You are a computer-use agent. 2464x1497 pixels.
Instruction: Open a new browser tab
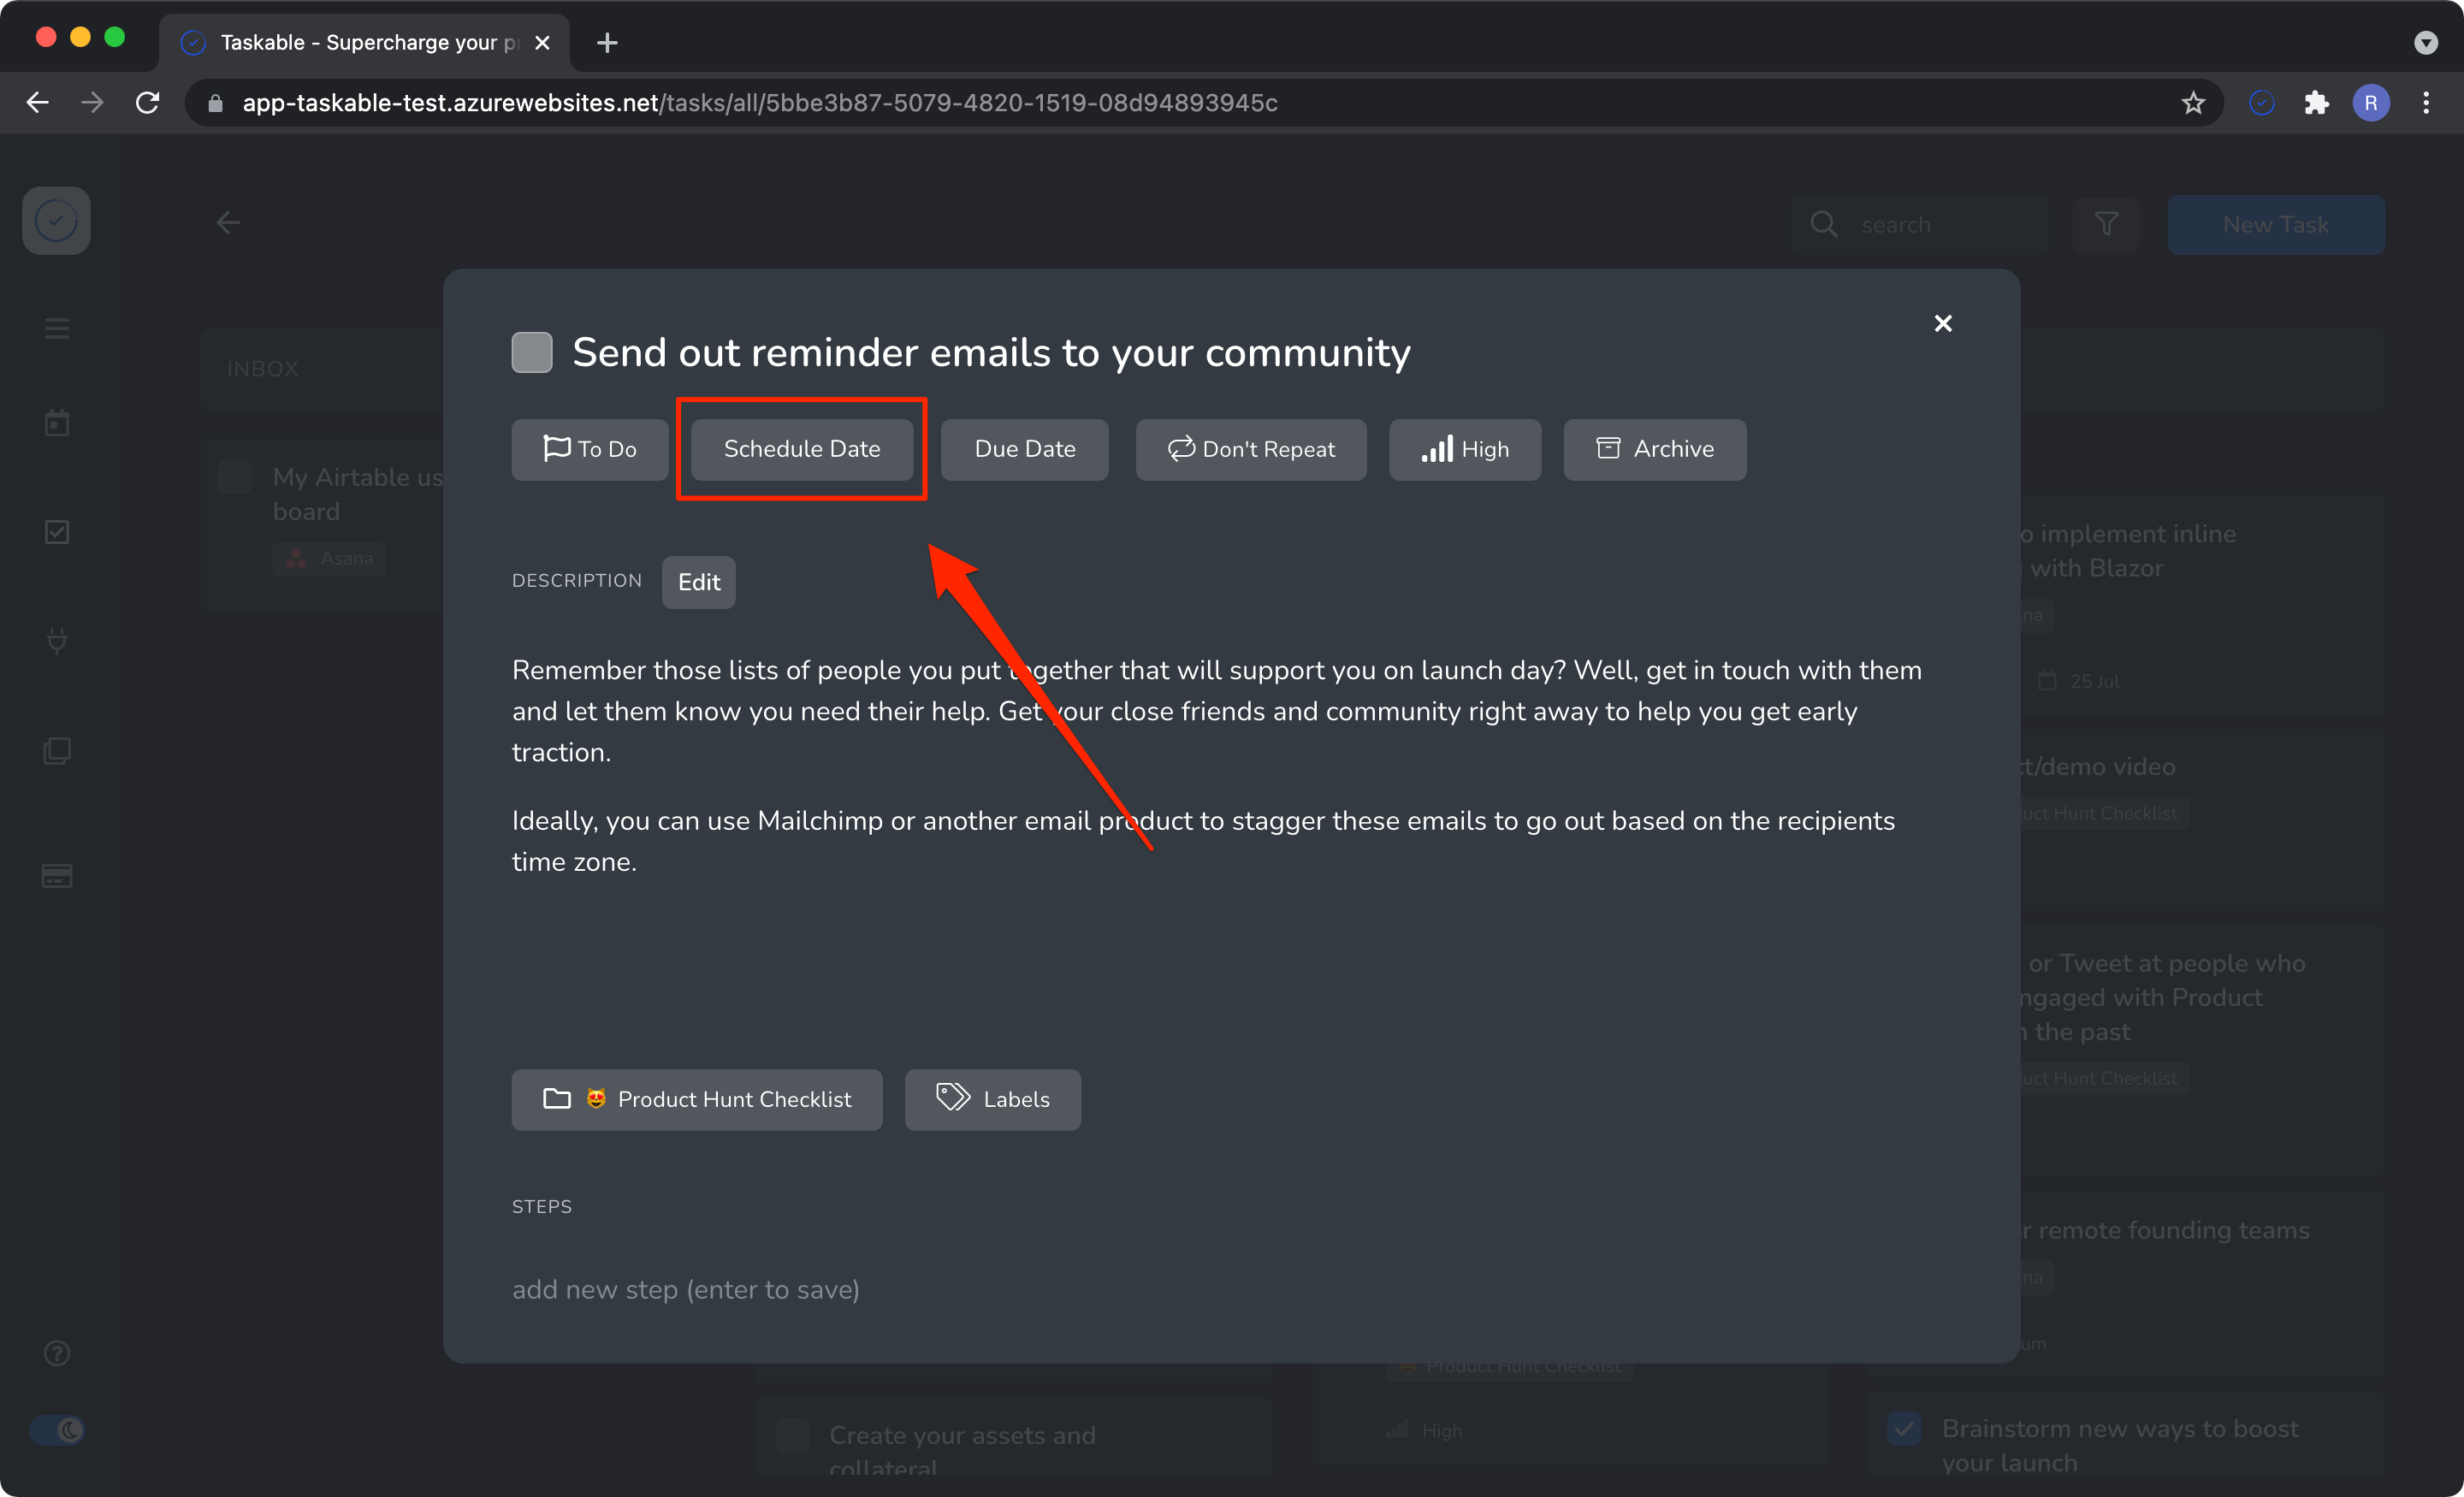point(607,43)
